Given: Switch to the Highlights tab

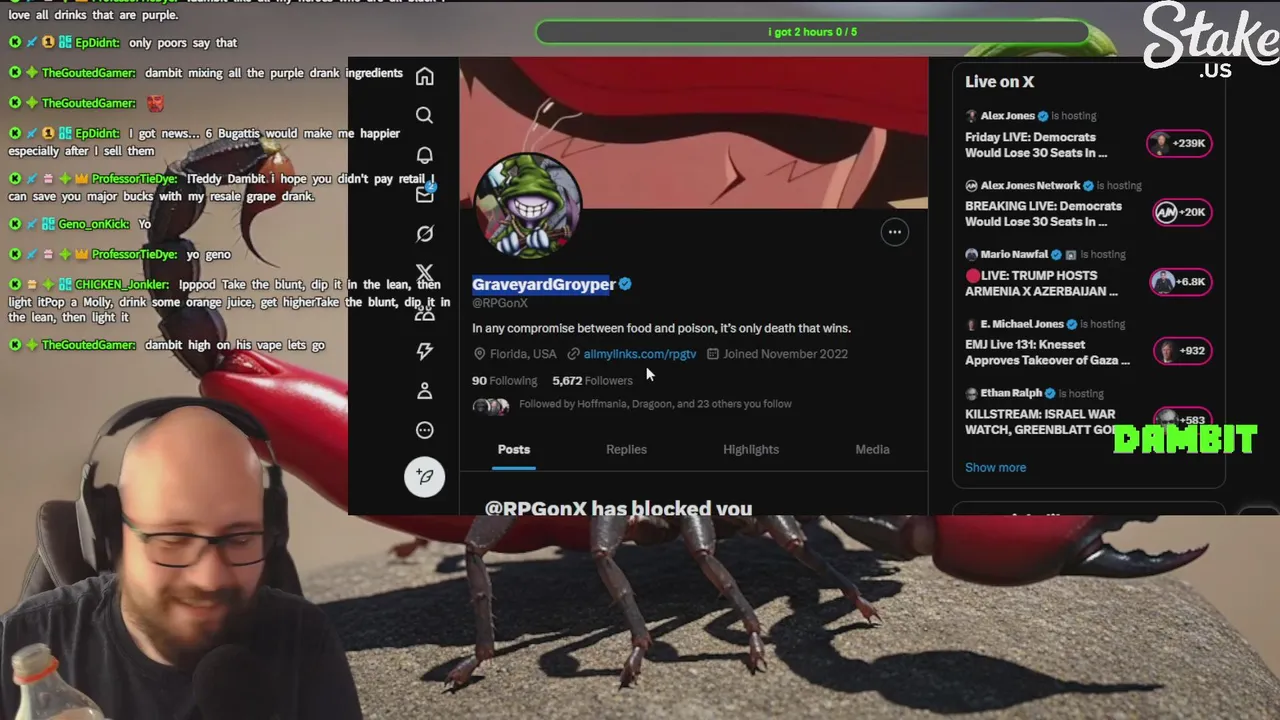Looking at the screenshot, I should [x=751, y=450].
